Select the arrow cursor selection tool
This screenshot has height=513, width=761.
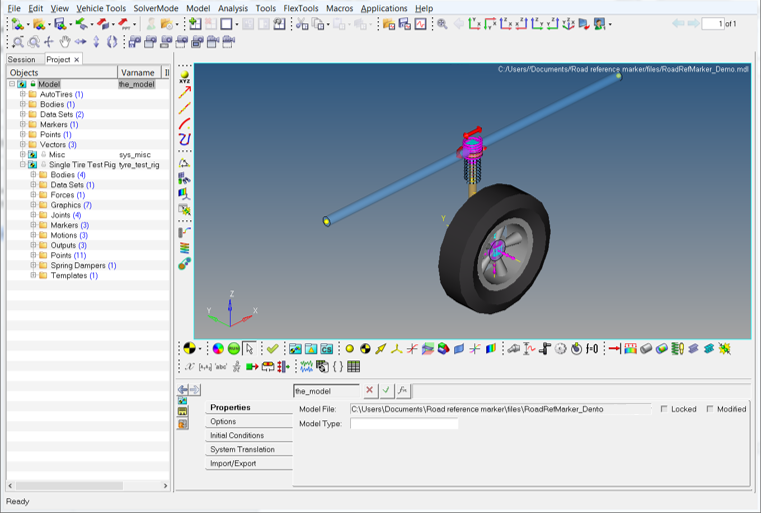(249, 349)
